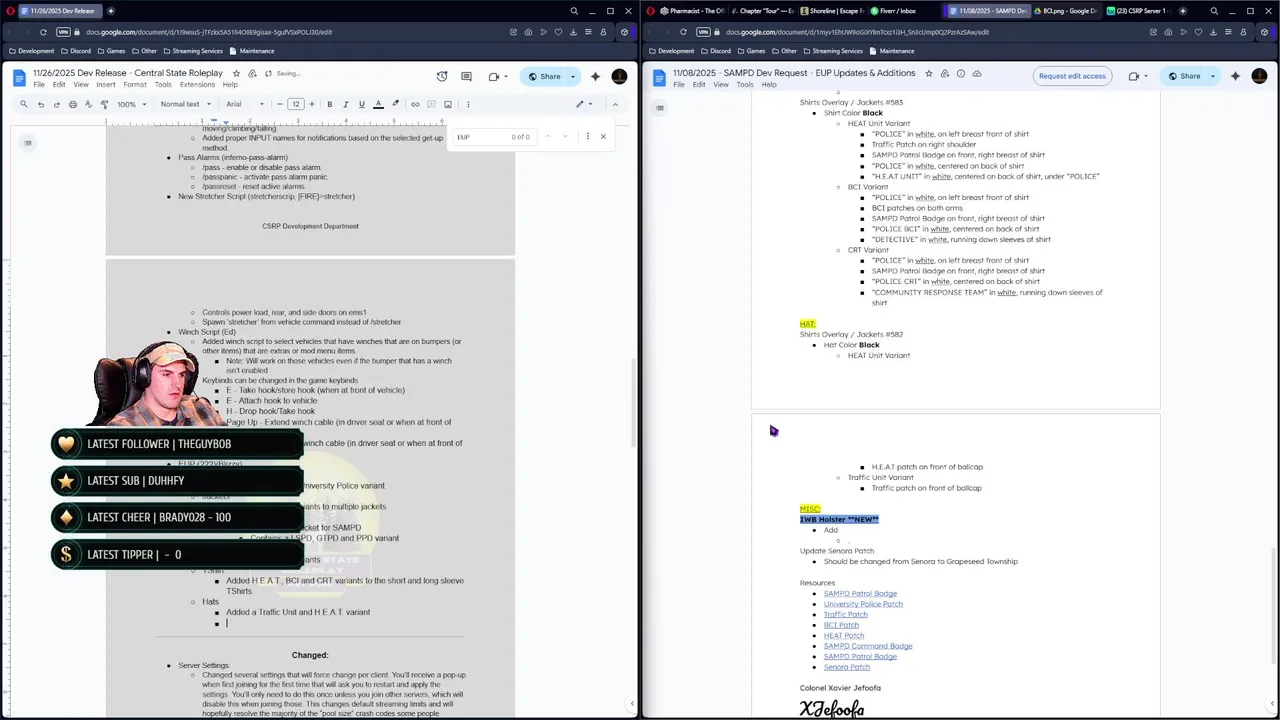Increase font size with plus button
The height and width of the screenshot is (720, 1280).
tap(312, 104)
